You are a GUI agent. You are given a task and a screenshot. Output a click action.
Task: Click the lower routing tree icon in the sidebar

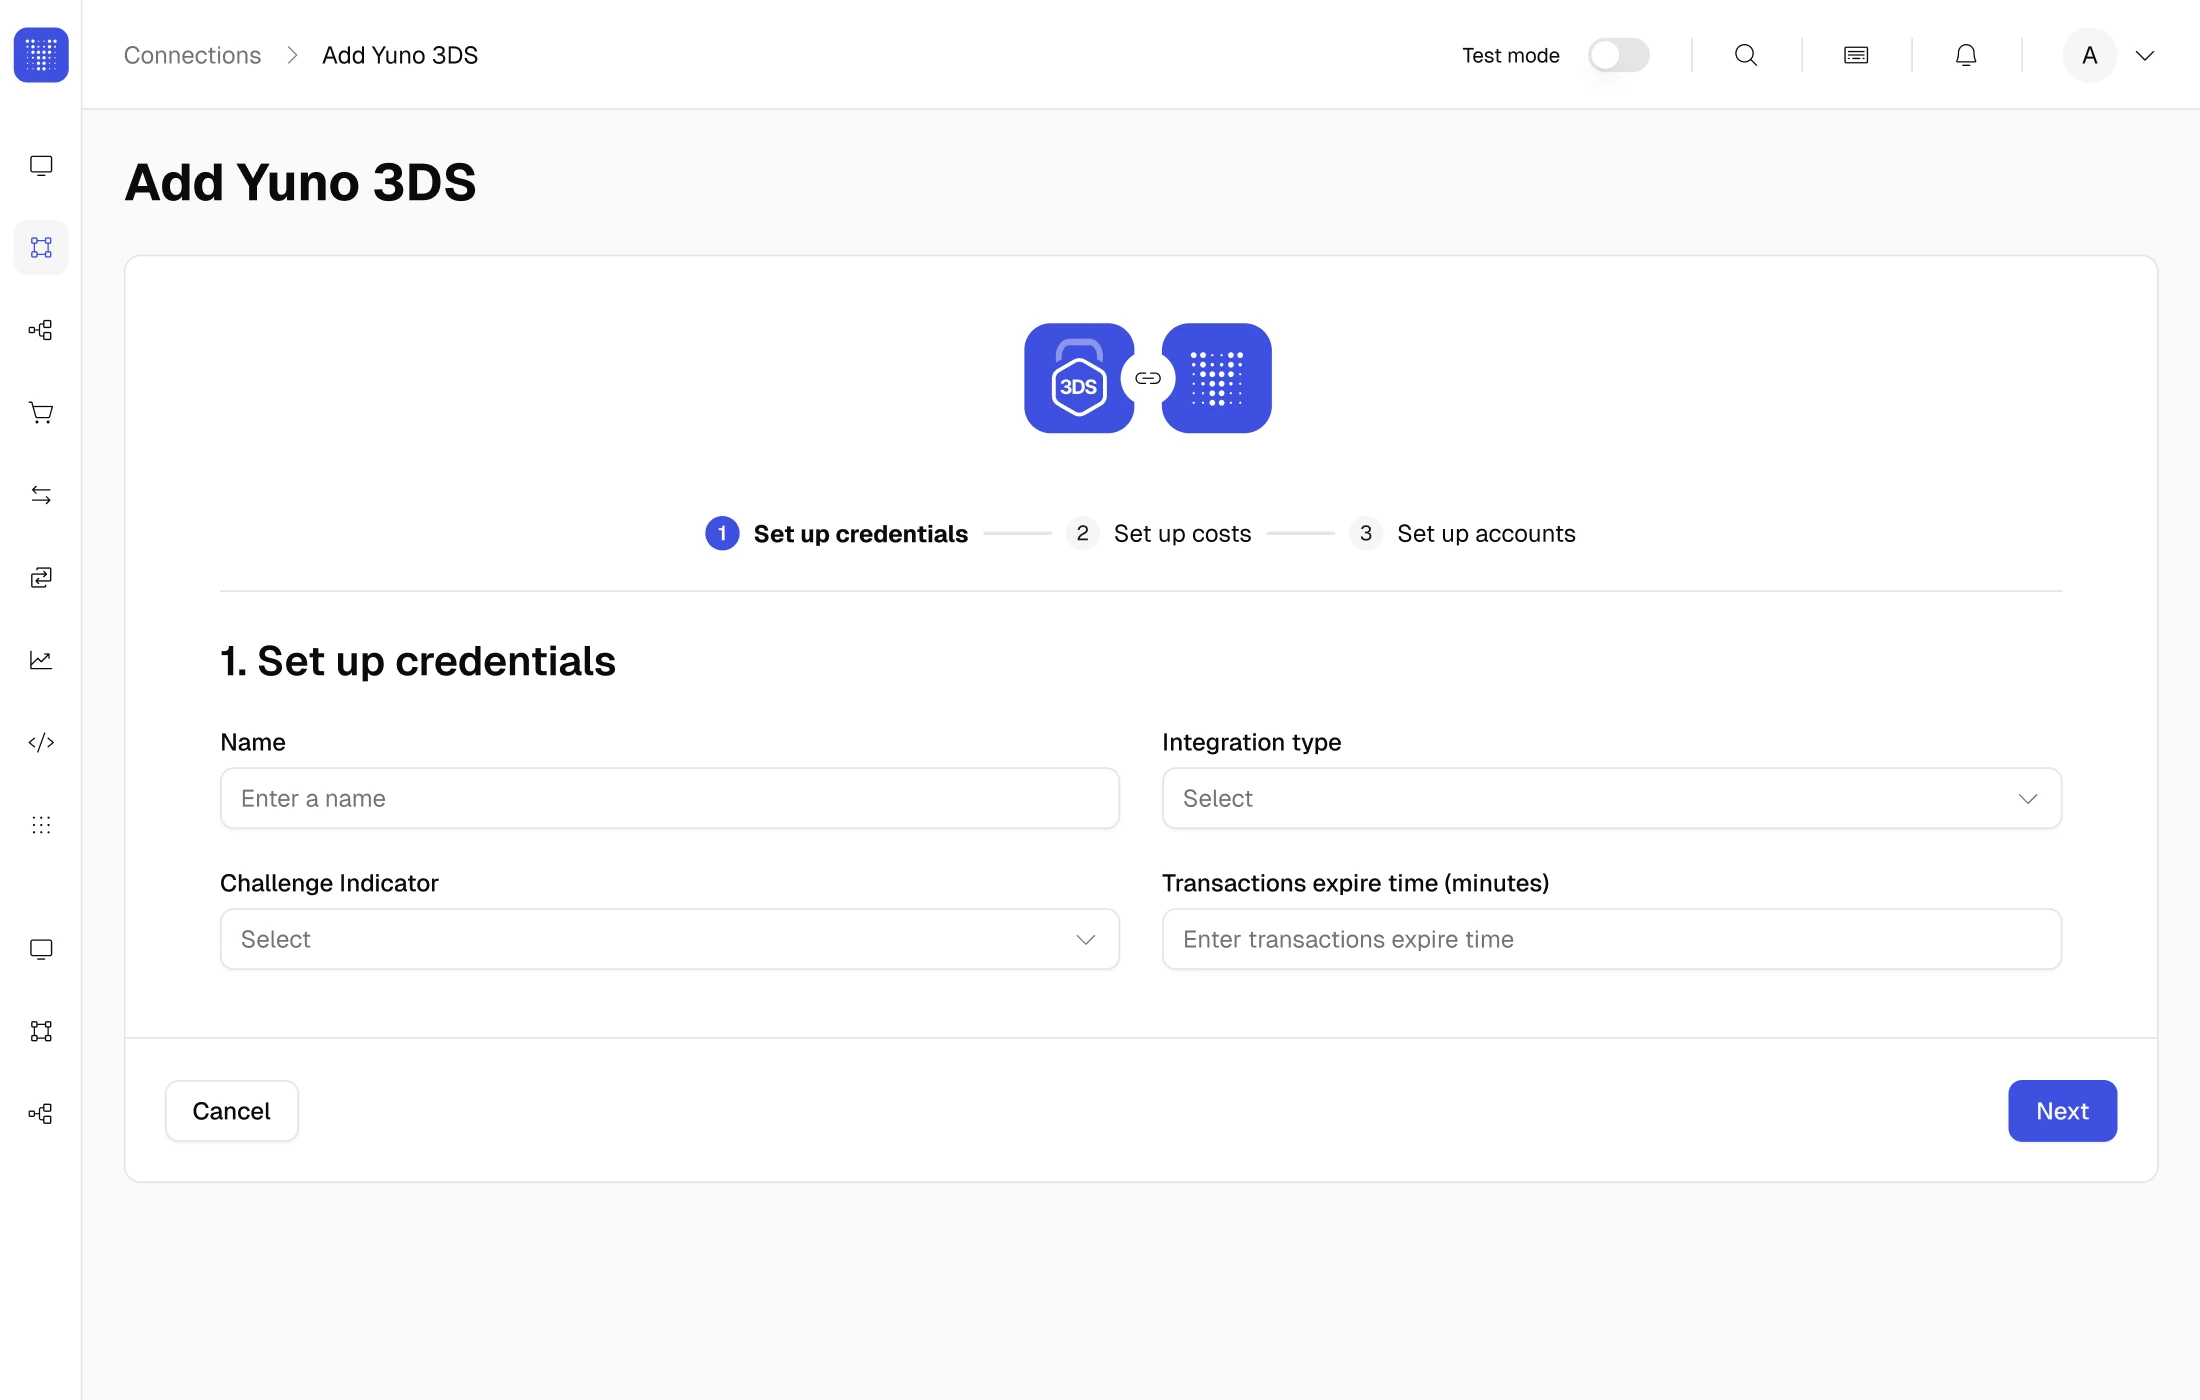click(x=41, y=1114)
